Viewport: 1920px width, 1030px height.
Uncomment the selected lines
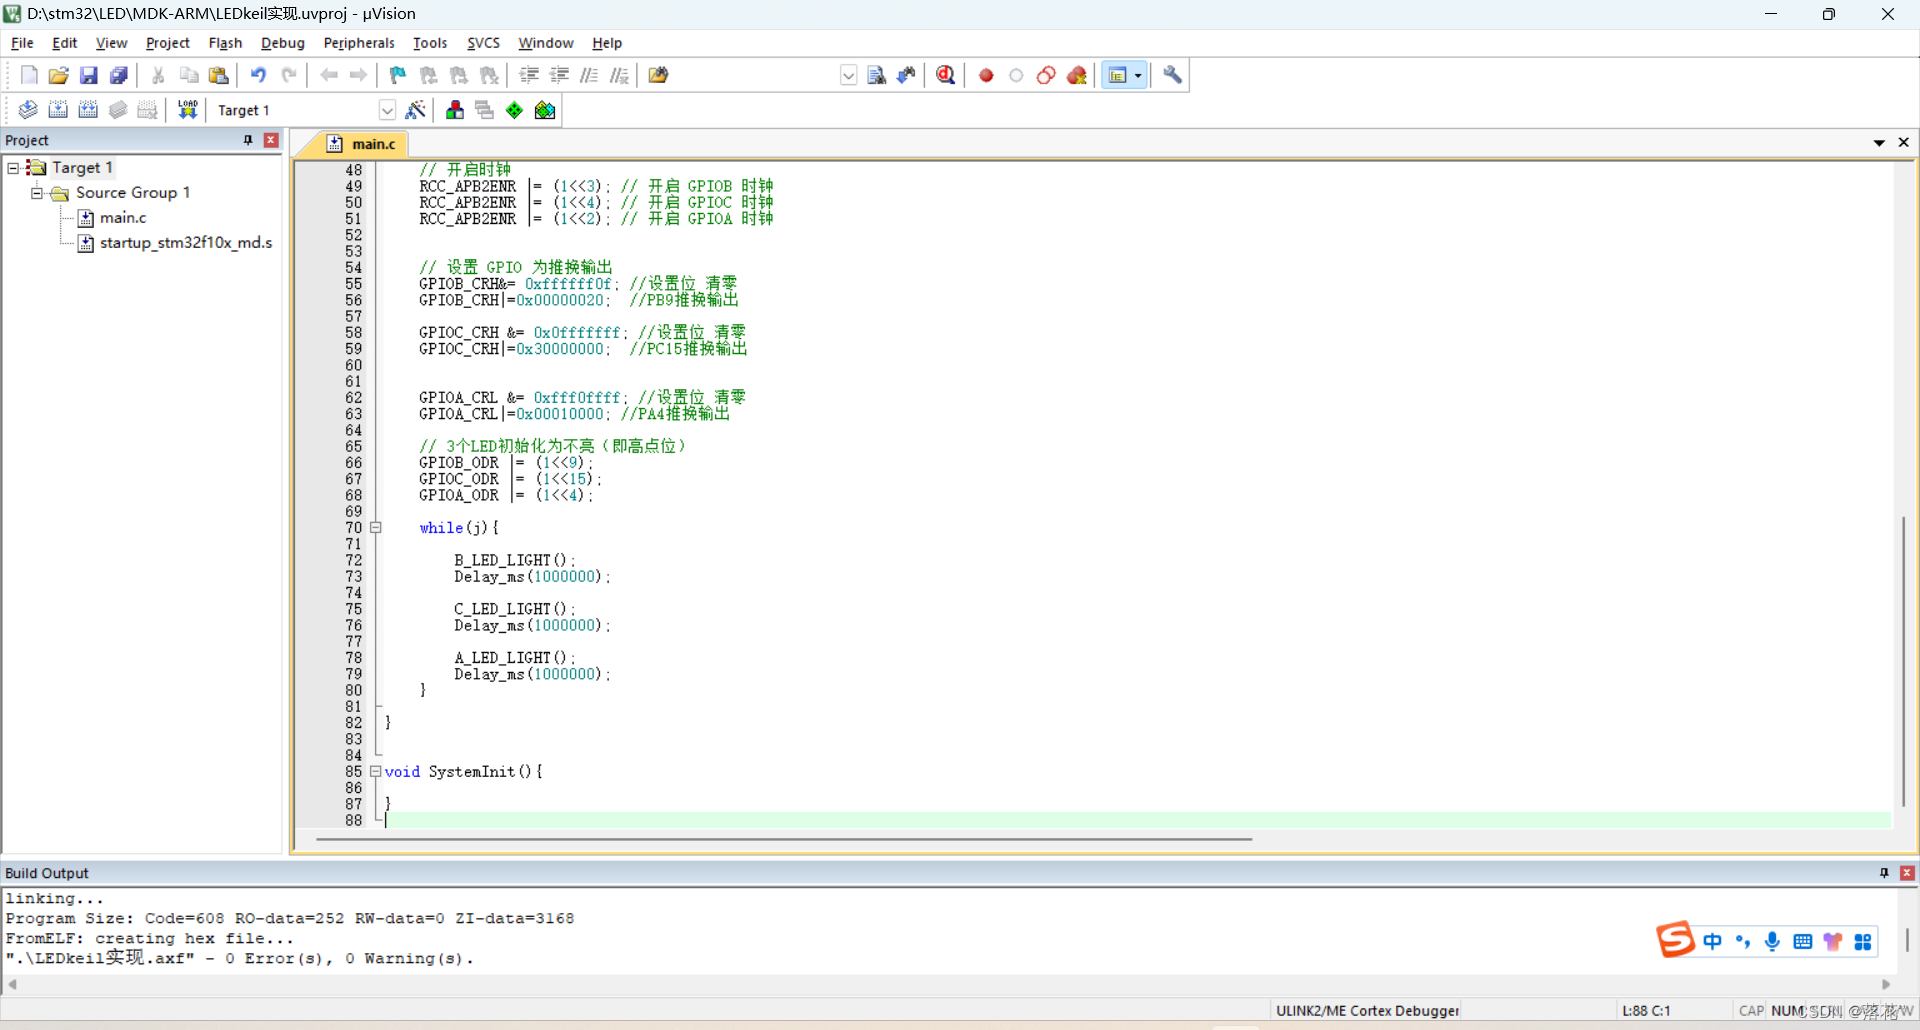[619, 75]
